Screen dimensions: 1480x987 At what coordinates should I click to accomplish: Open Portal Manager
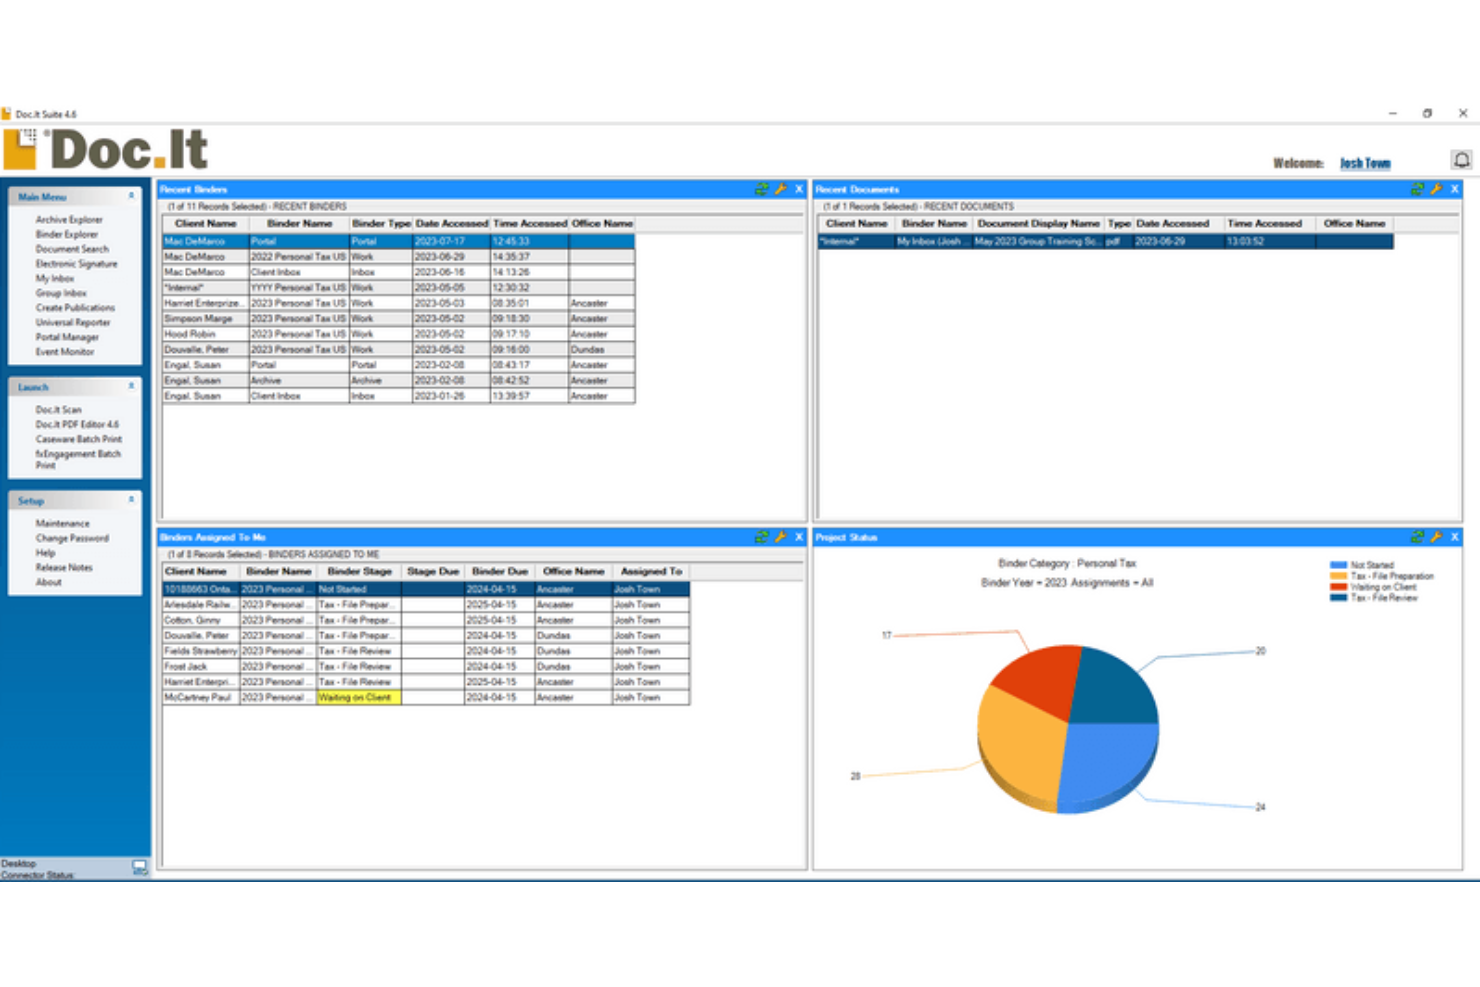pos(67,337)
